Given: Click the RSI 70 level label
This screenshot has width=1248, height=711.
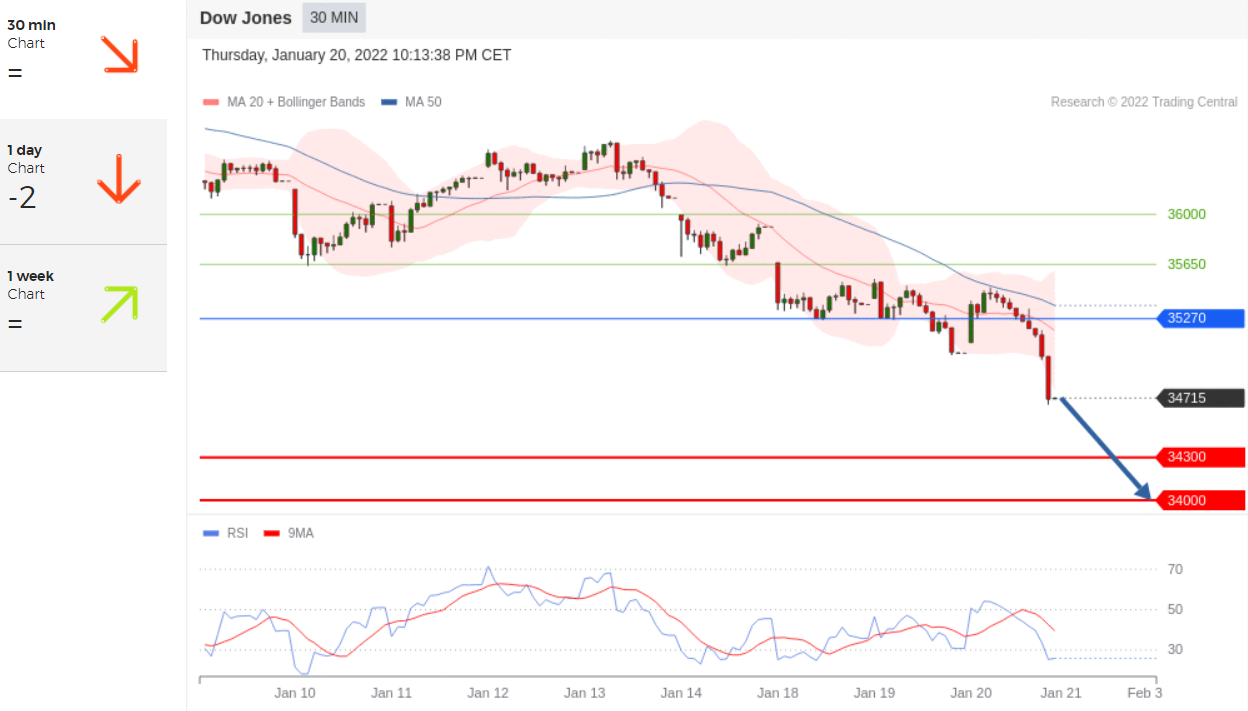Looking at the screenshot, I should tap(1175, 569).
